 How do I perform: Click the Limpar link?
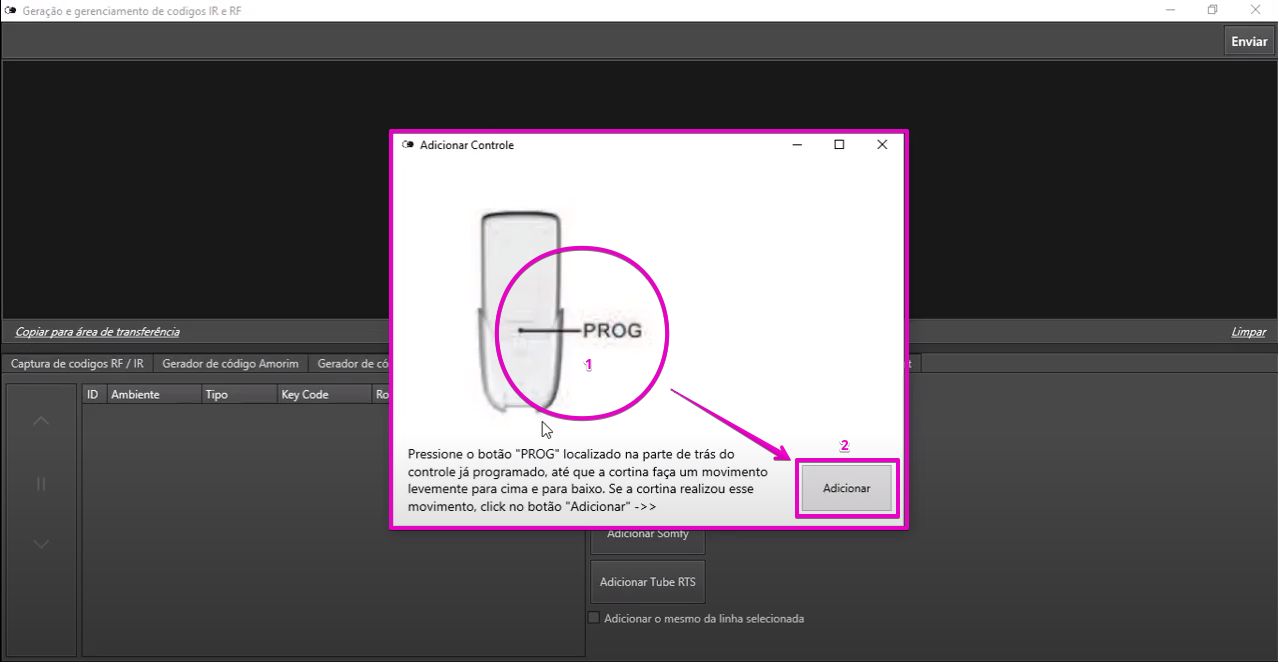pyautogui.click(x=1248, y=332)
